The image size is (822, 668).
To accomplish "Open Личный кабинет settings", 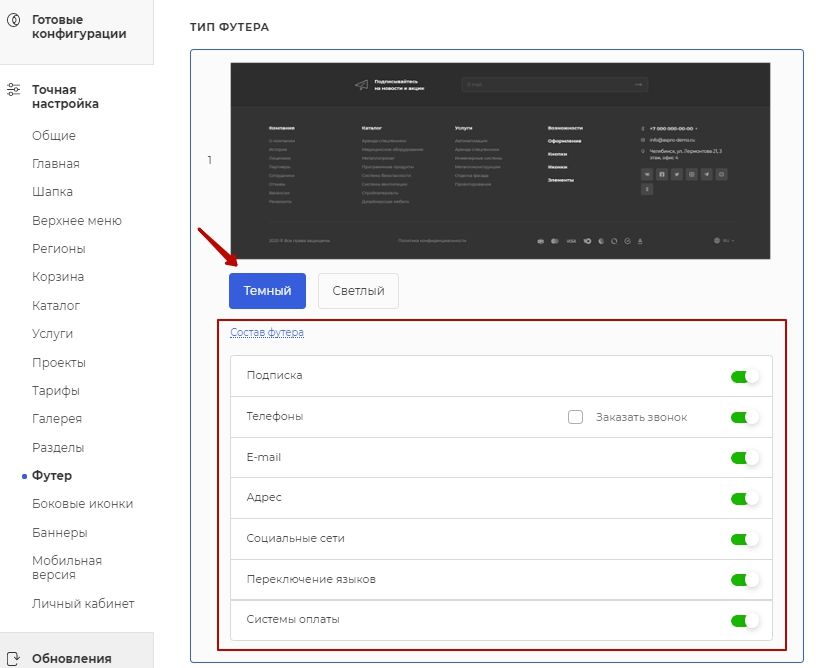I will coord(83,604).
